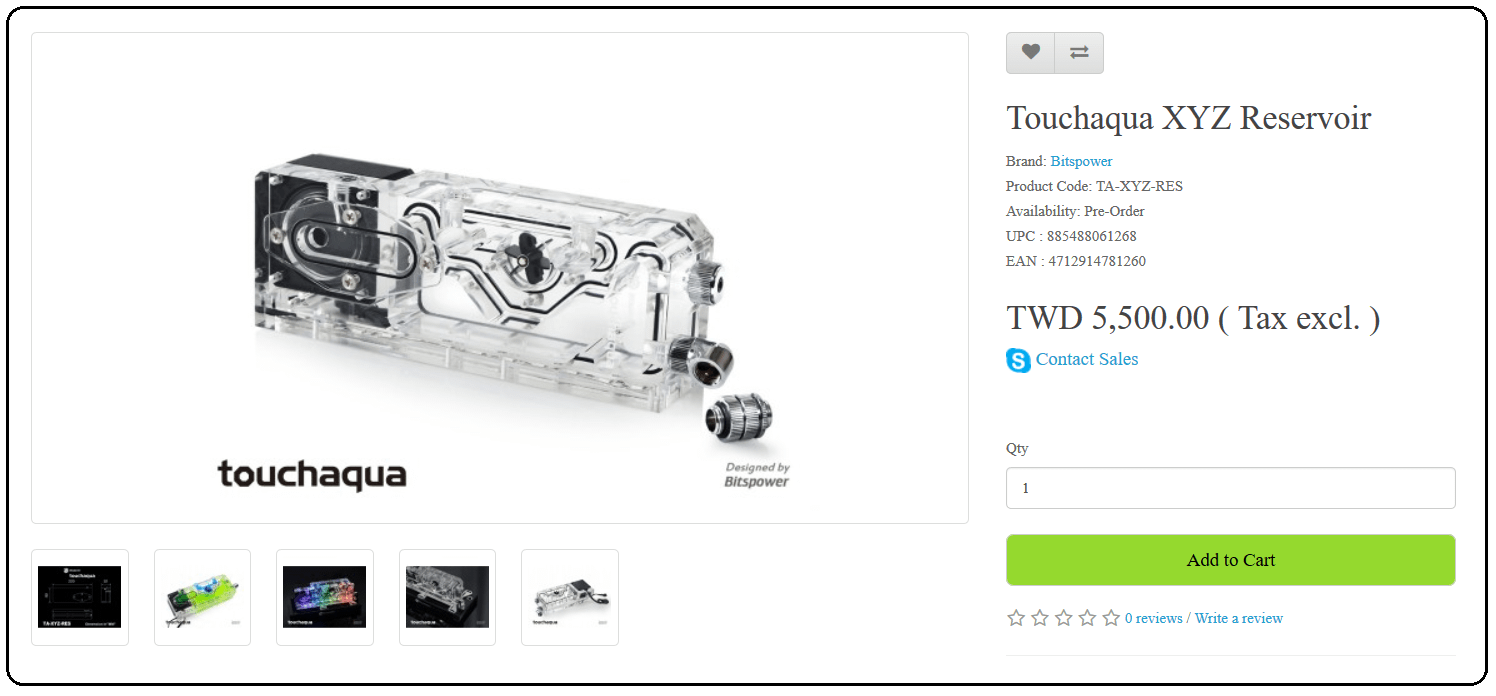Click the Skype logo icon
1496x696 pixels.
click(1018, 360)
